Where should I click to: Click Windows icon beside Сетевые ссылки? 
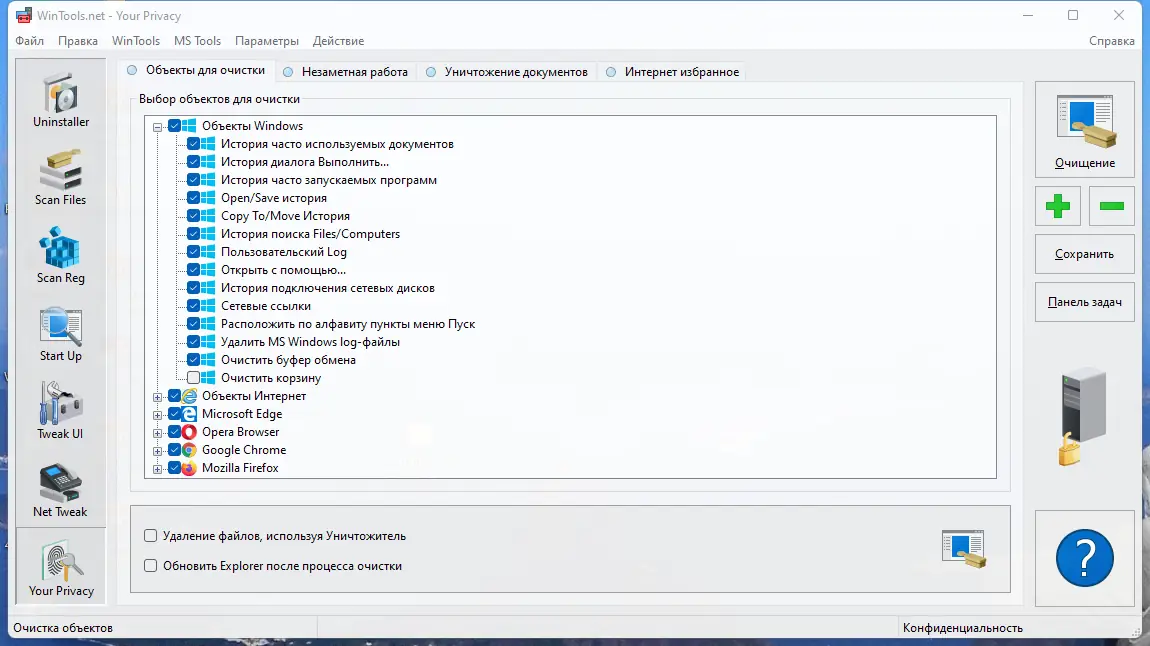point(208,306)
